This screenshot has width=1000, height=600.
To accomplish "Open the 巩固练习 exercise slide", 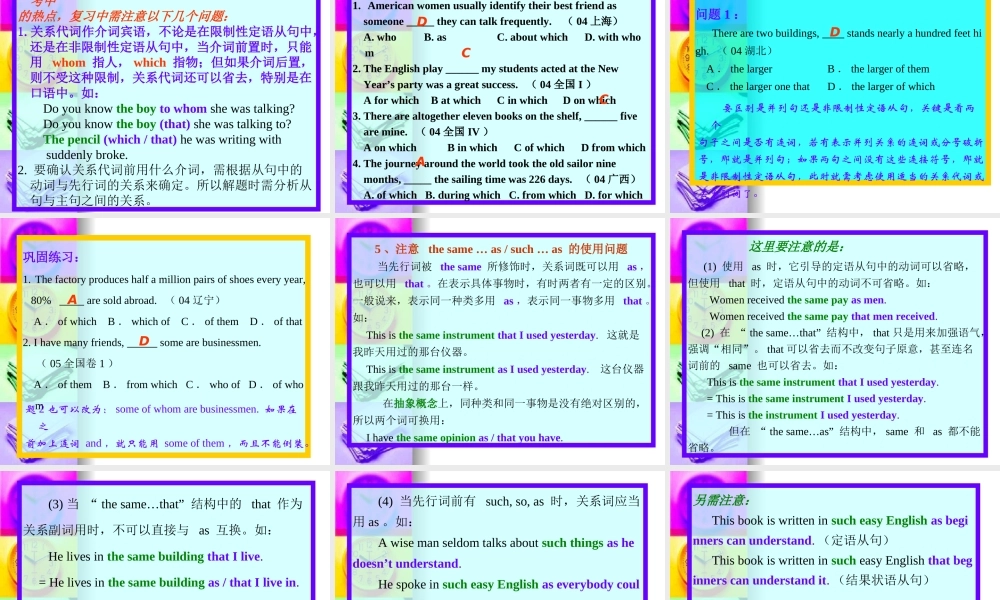I will 166,341.
